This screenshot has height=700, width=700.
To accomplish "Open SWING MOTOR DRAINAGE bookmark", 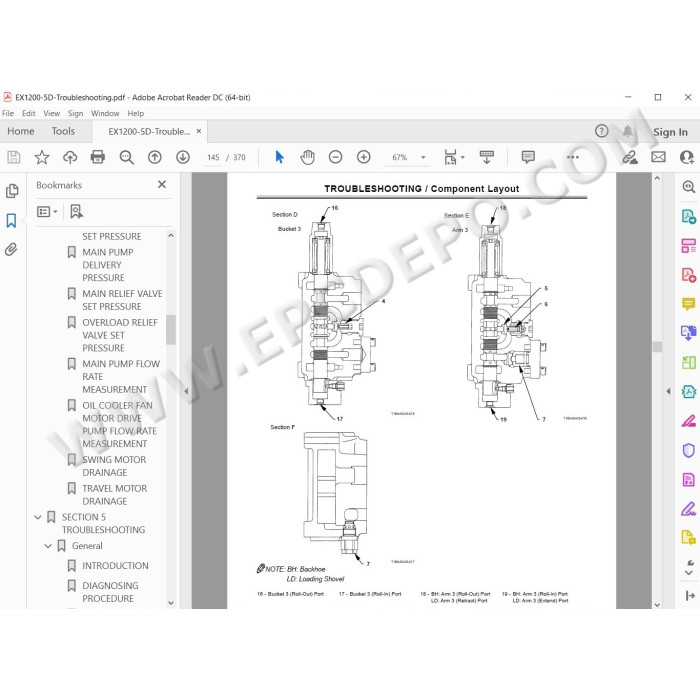I will [114, 466].
